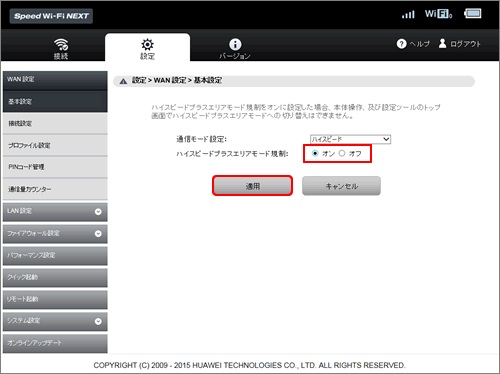Viewport: 500px width, 374px height.
Task: Click the battery status icon
Action: tap(473, 14)
